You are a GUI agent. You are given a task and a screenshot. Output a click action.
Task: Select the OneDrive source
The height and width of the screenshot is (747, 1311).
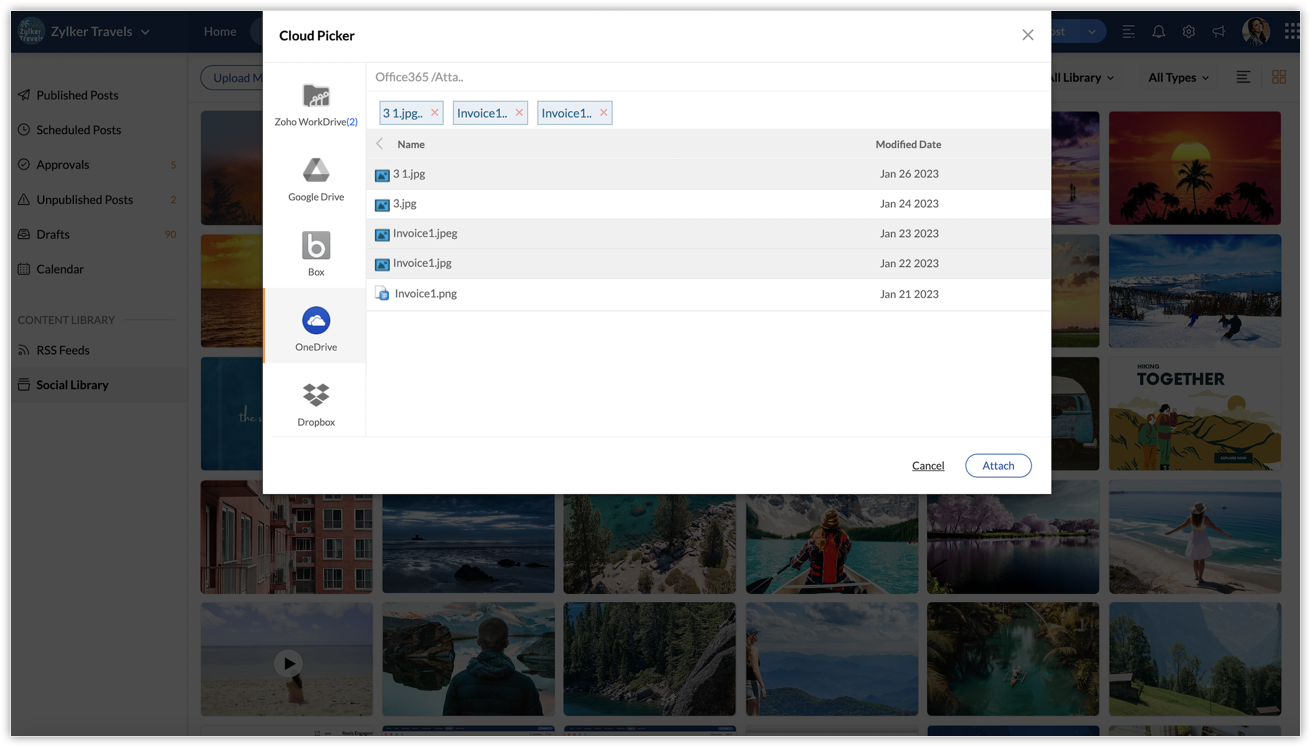(x=316, y=328)
